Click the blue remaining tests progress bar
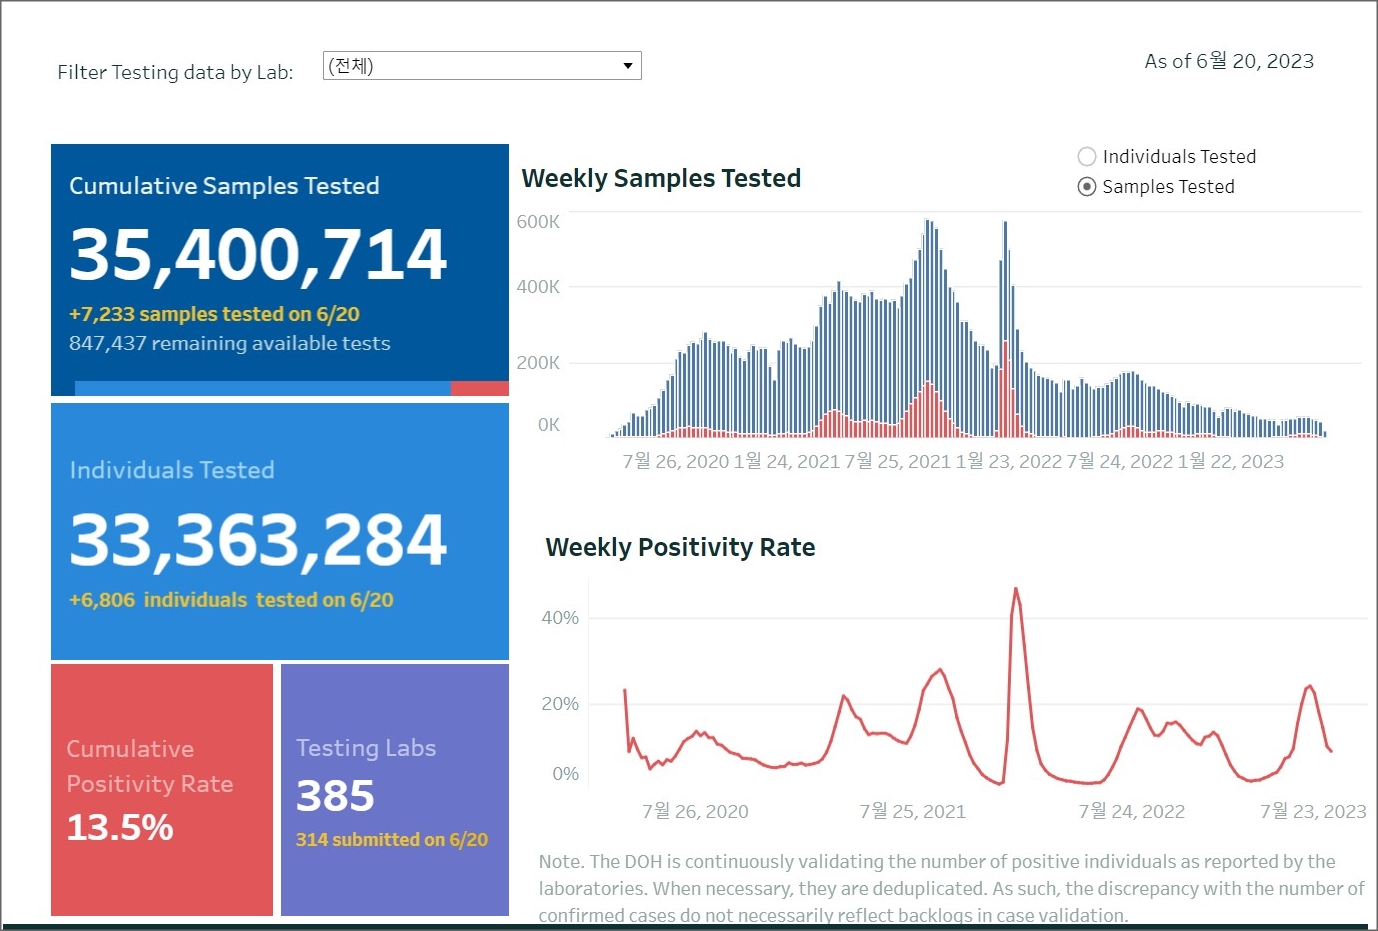 click(262, 388)
